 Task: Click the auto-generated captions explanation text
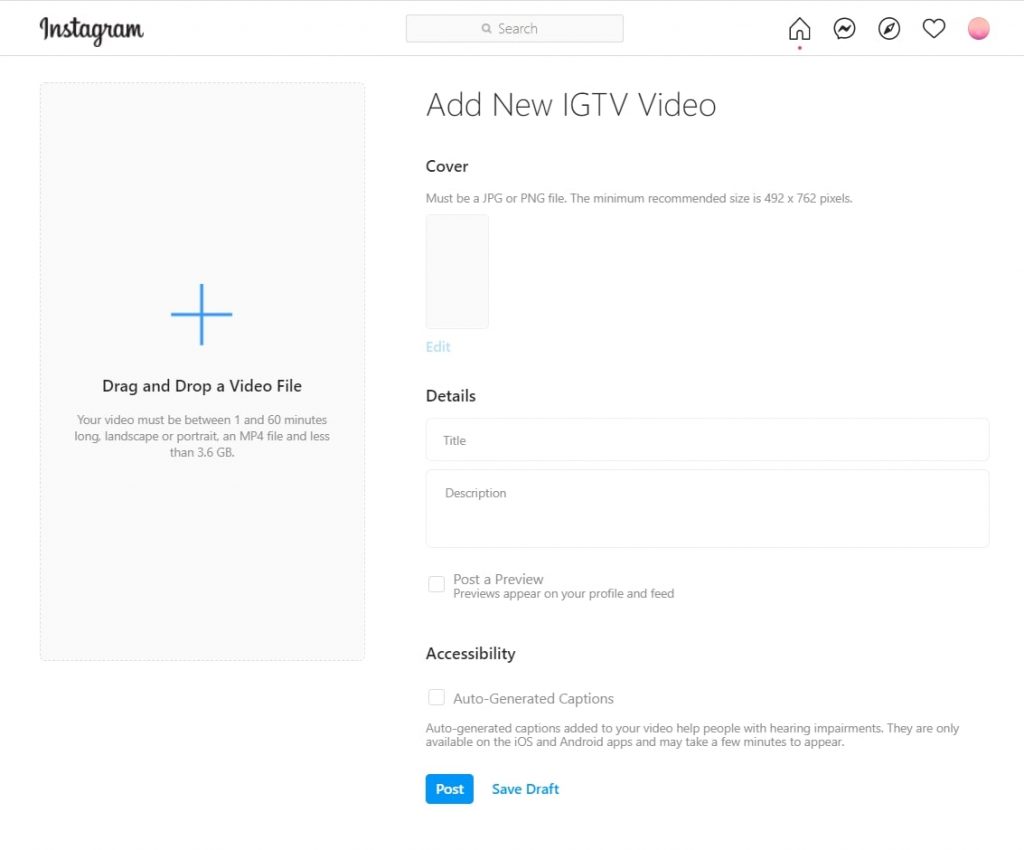click(692, 735)
